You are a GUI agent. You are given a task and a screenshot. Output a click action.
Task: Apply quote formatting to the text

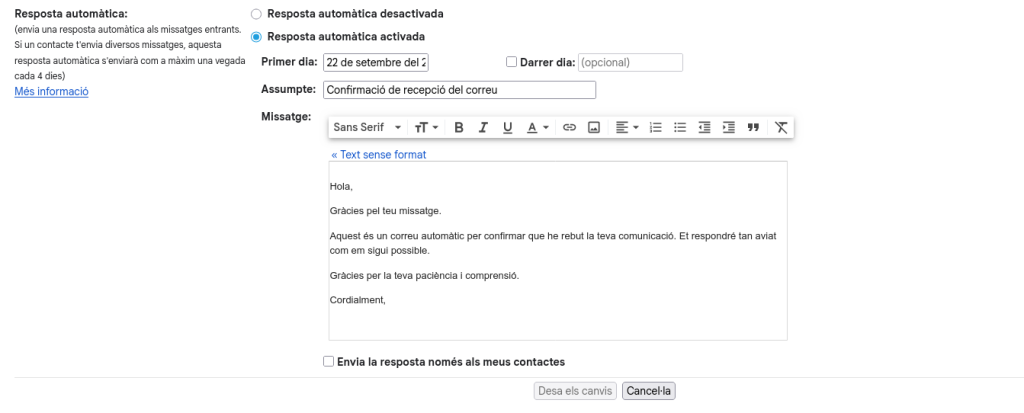pos(753,128)
